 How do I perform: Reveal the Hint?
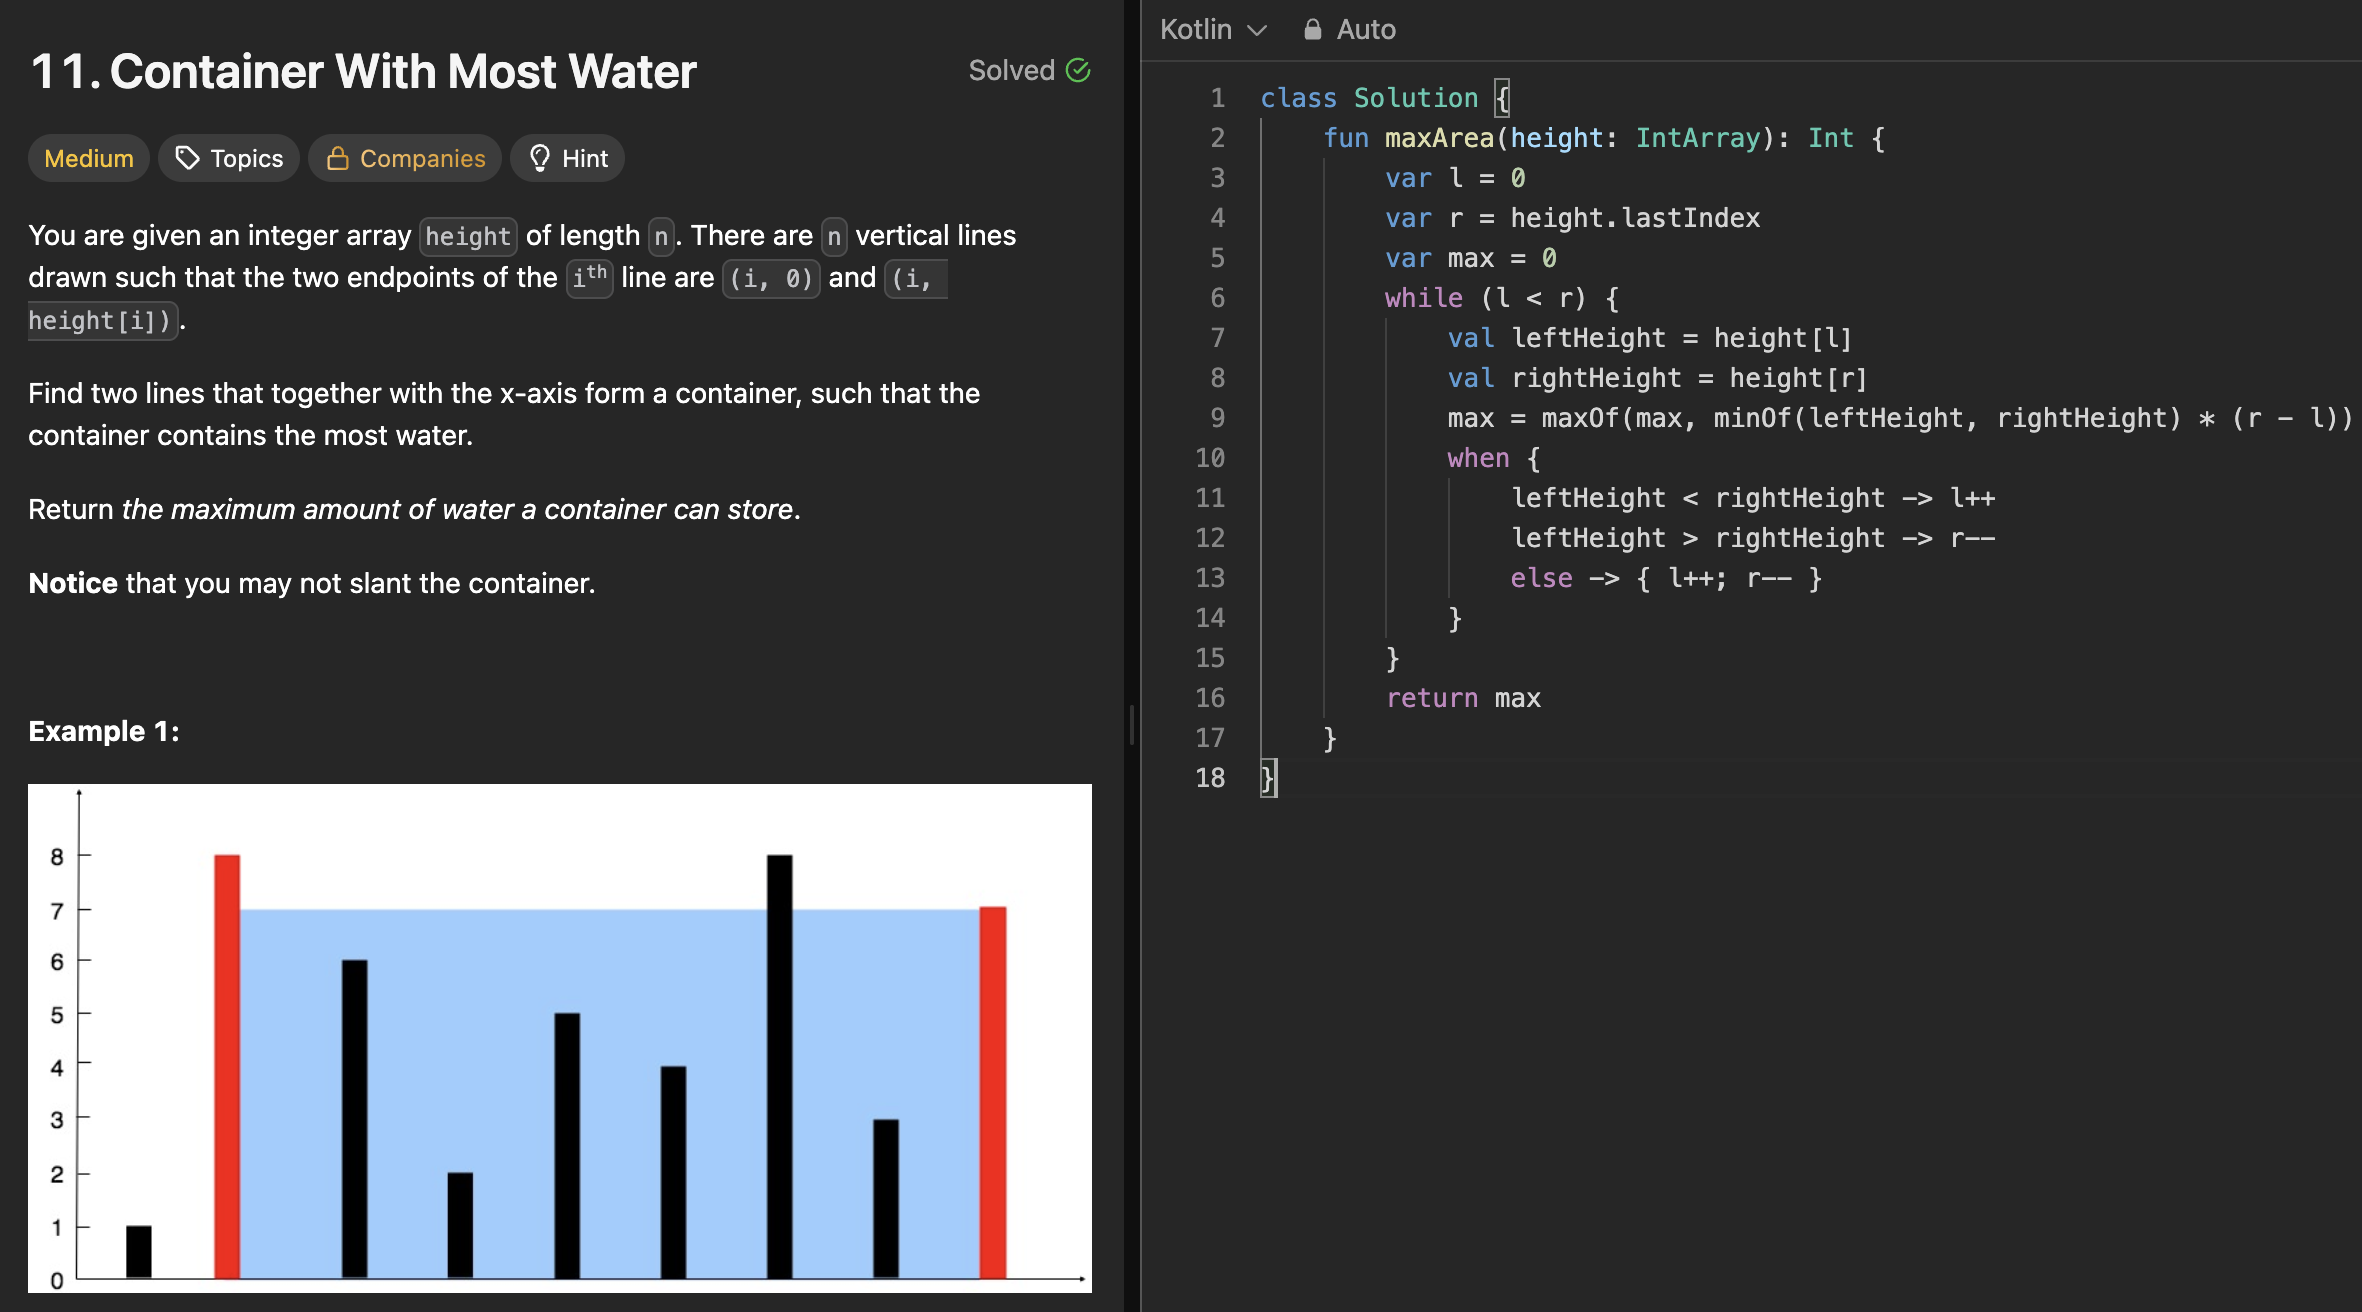pyautogui.click(x=568, y=158)
